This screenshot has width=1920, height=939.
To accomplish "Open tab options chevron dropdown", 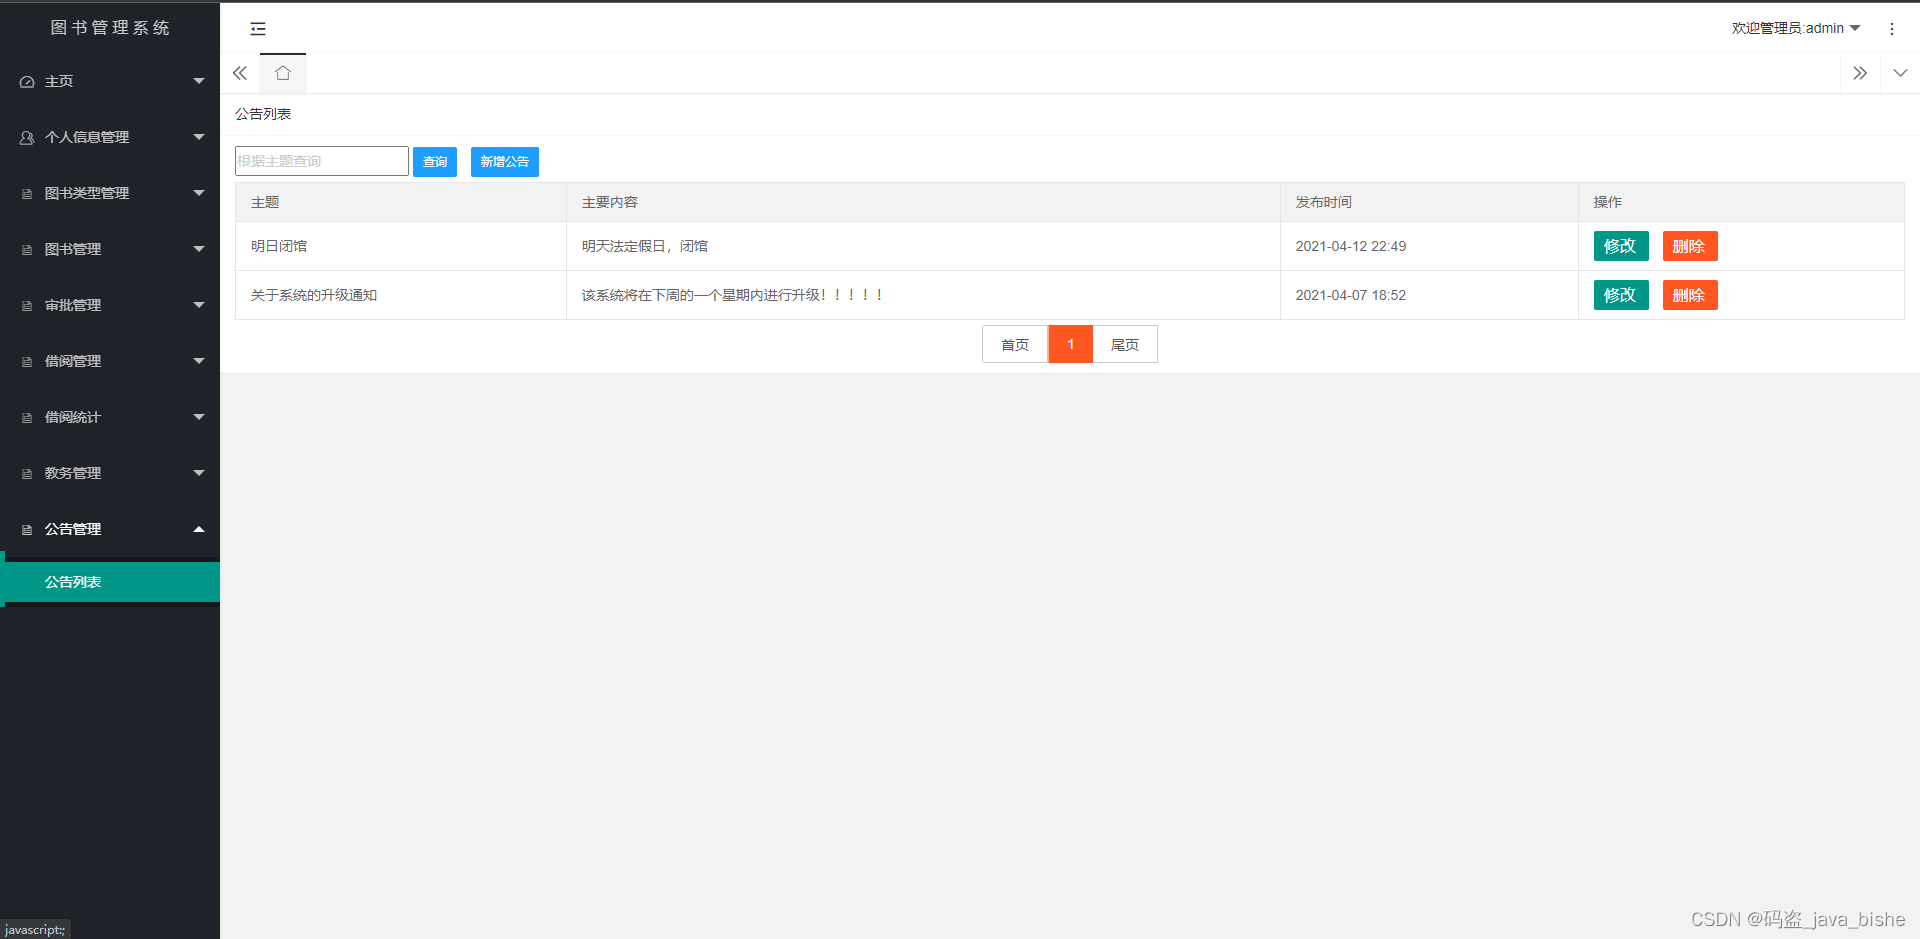I will tap(1900, 73).
